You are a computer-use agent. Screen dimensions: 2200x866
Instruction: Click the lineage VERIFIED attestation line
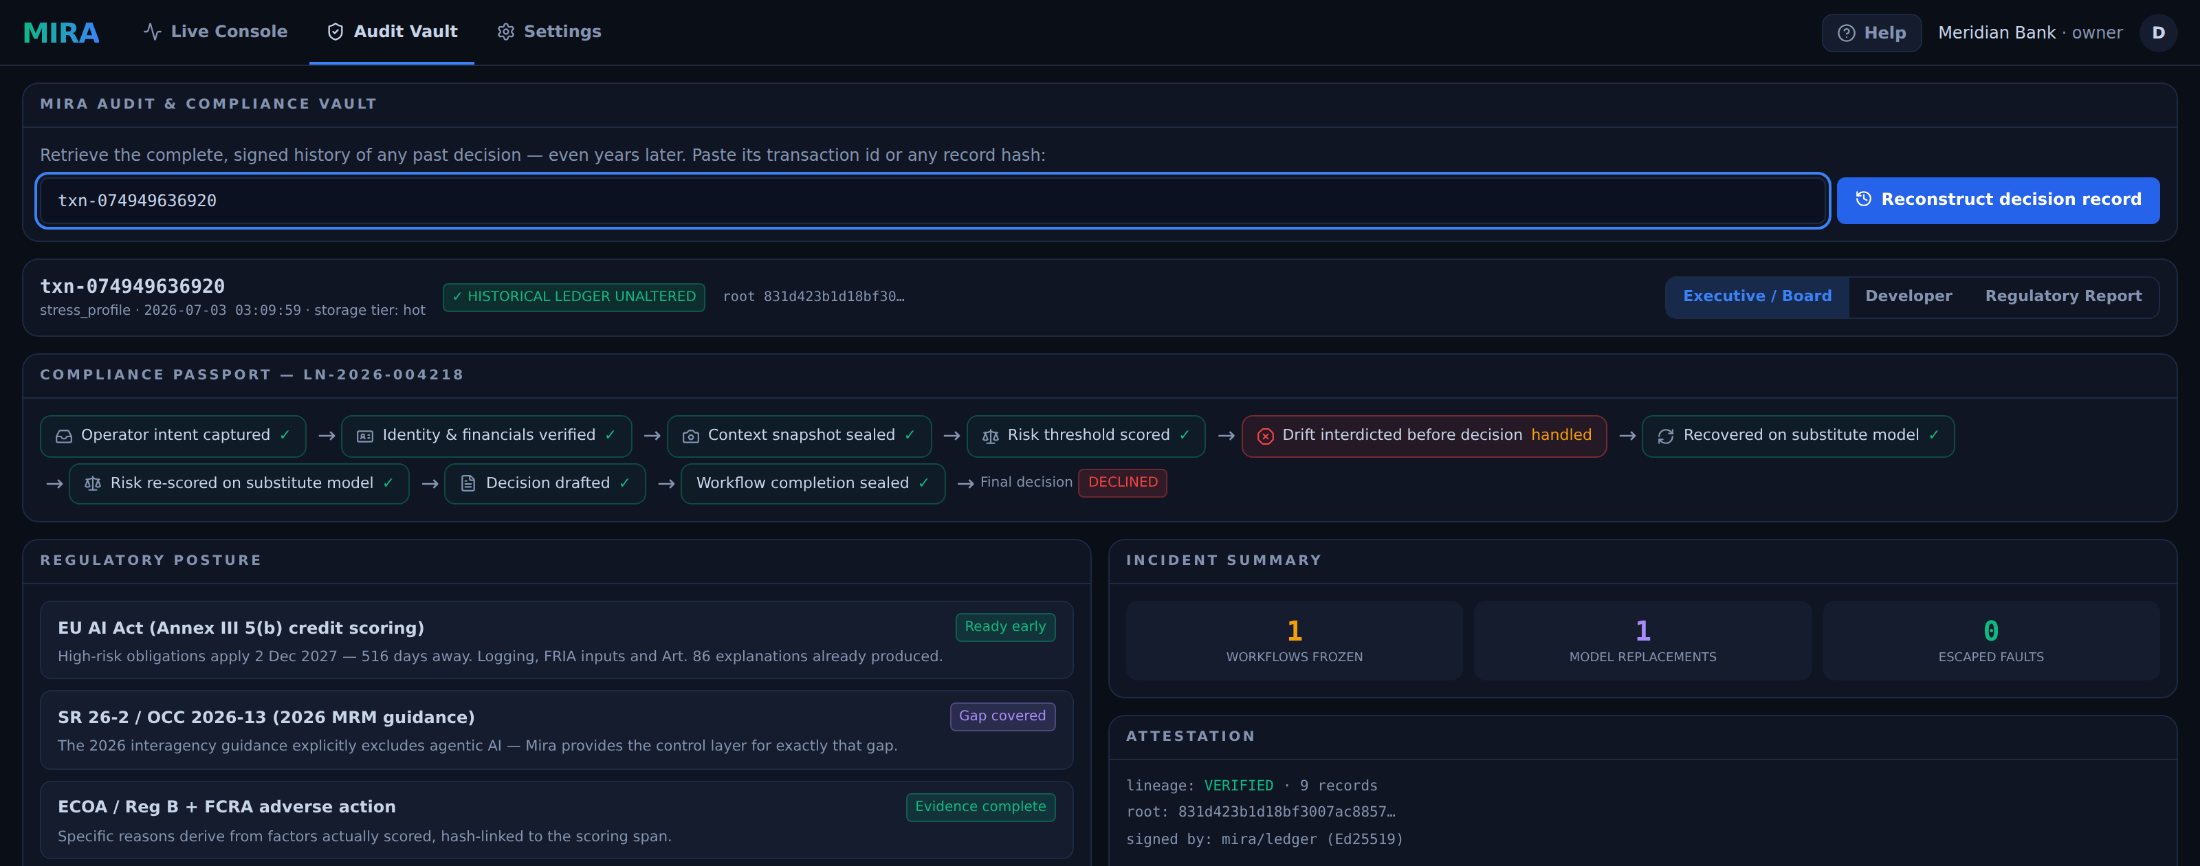tap(1251, 786)
